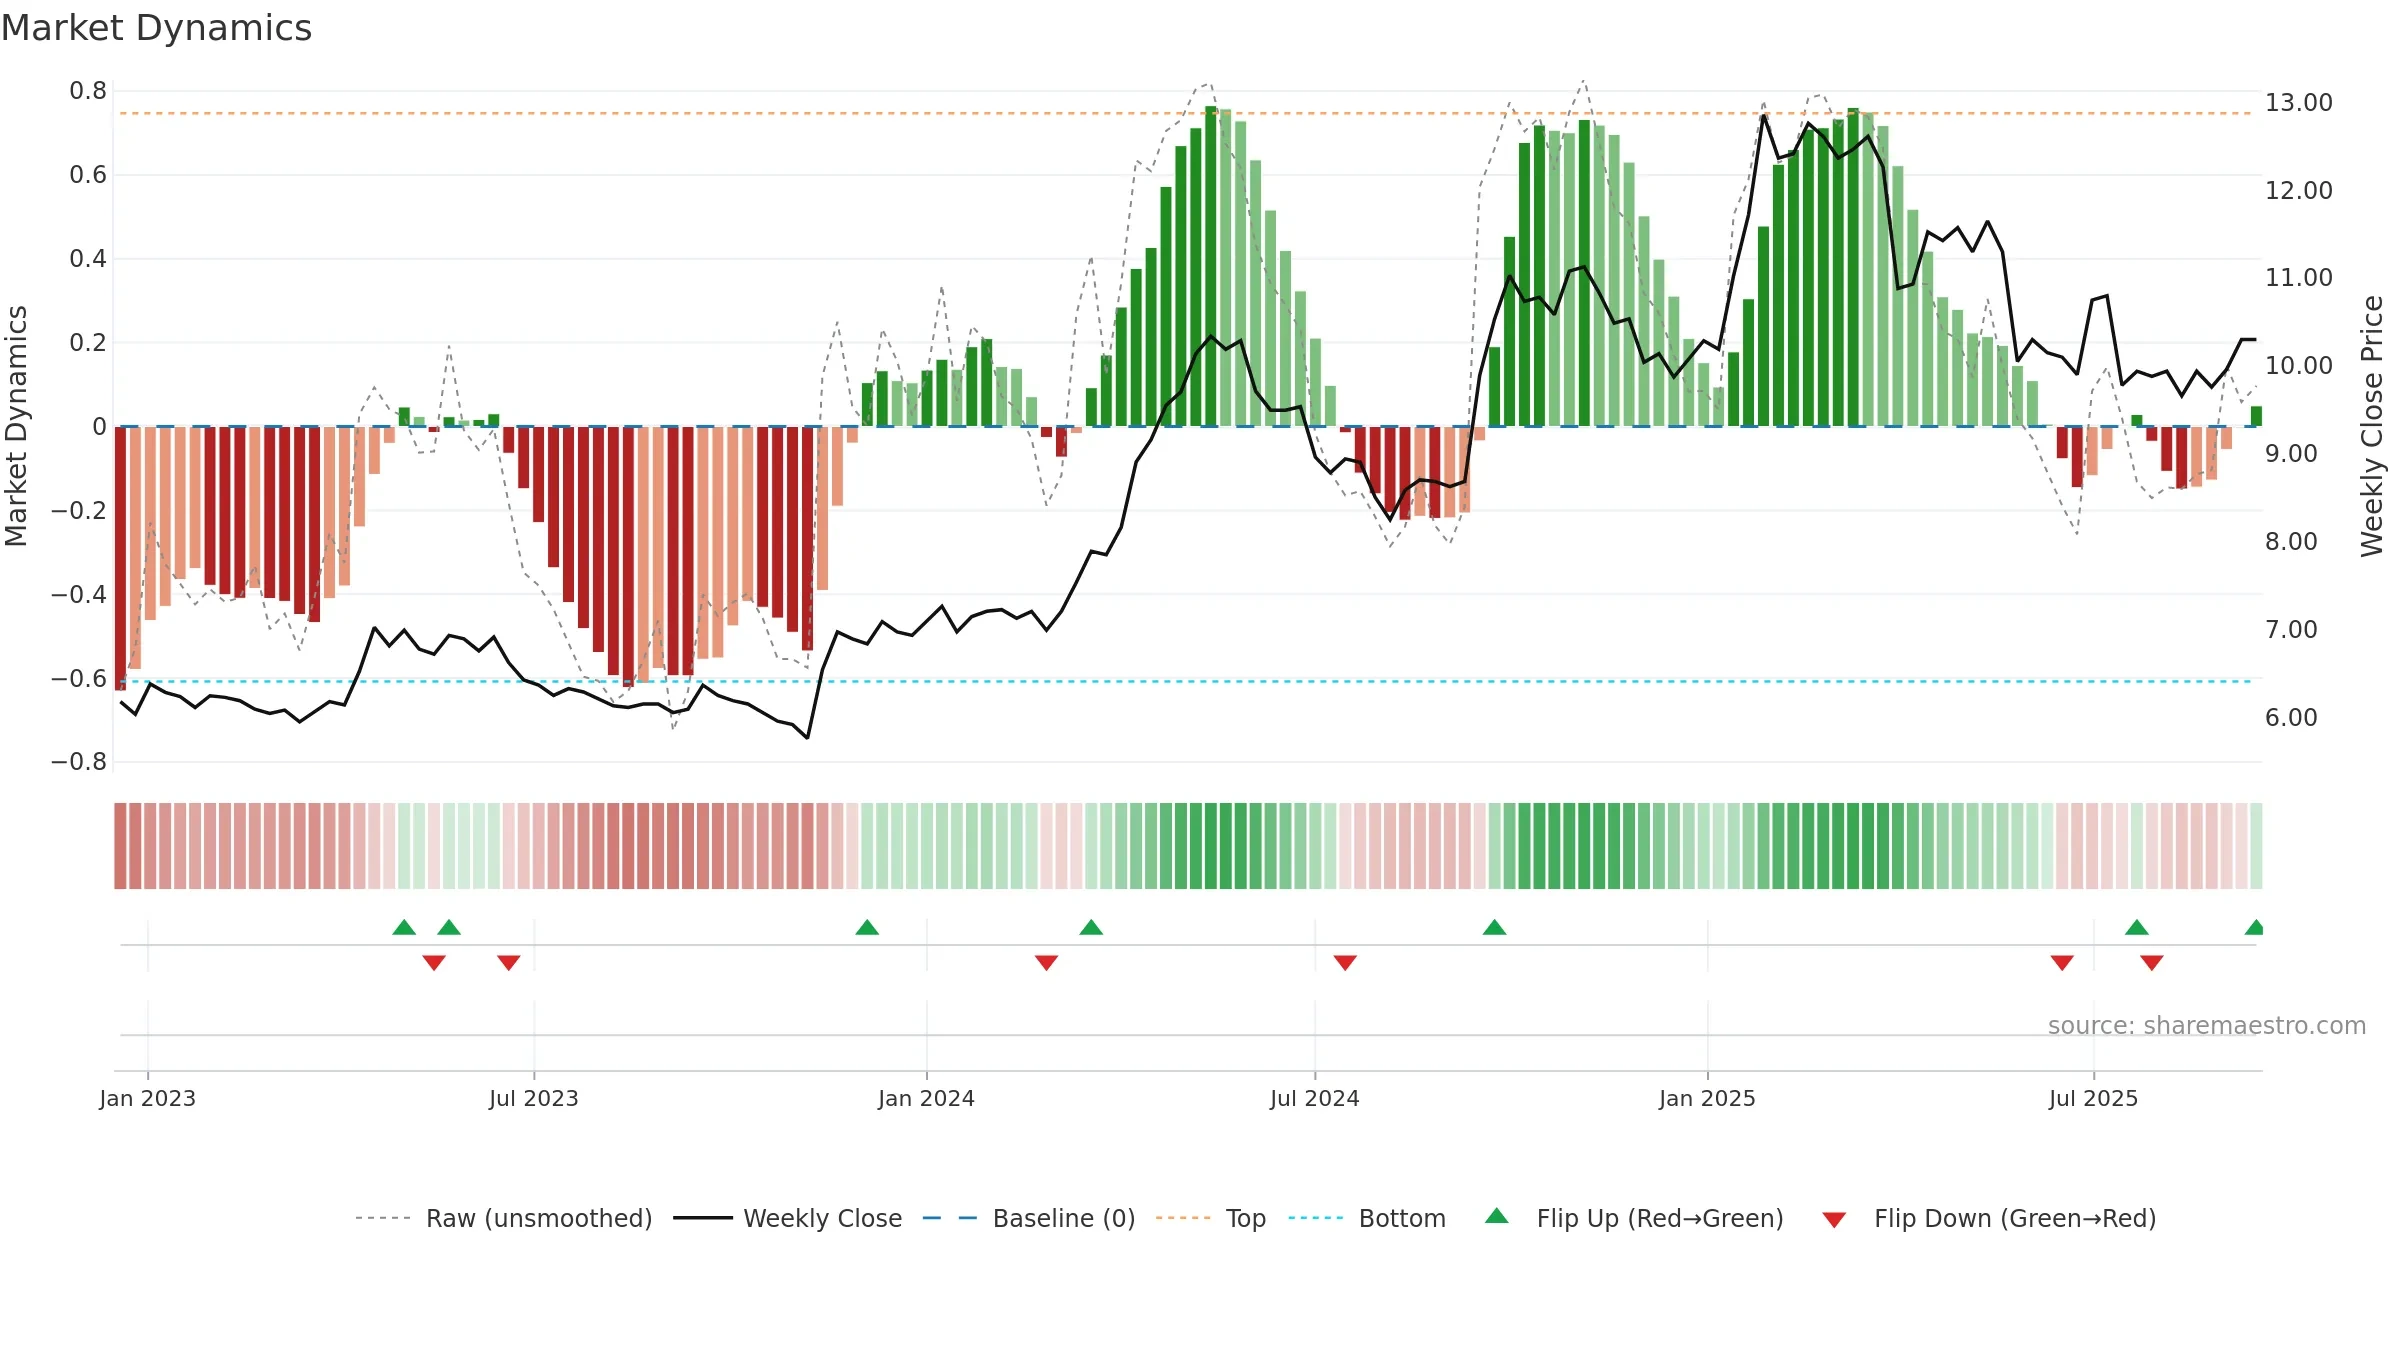Viewport: 2400px width, 1350px height.
Task: Toggle the Bottom legend entry
Action: point(1367,1218)
